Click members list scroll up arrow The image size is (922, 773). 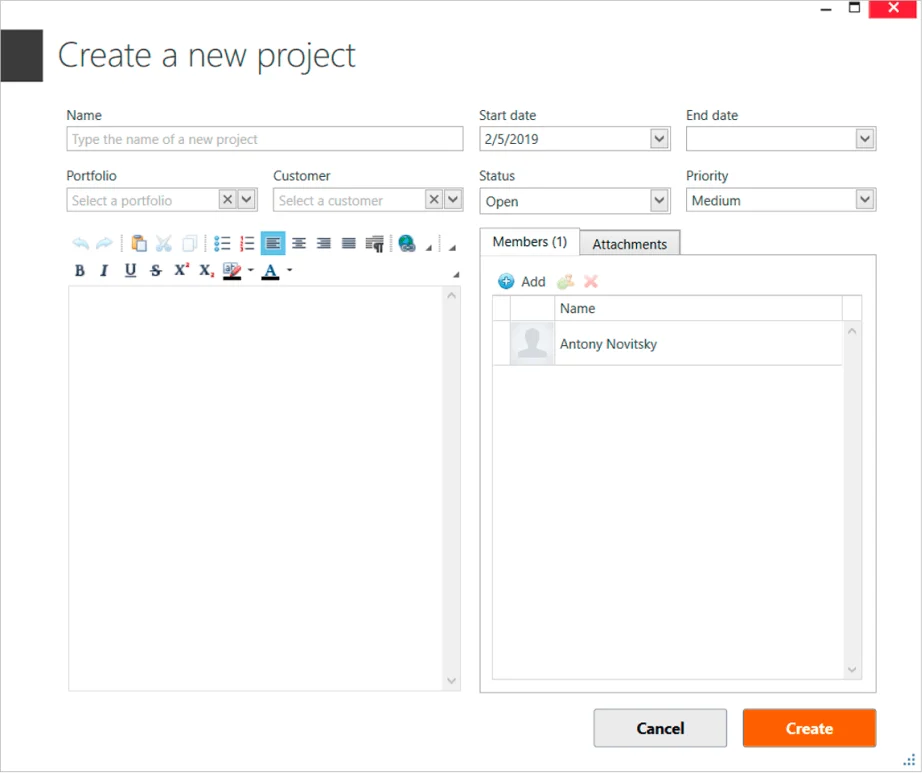point(852,332)
